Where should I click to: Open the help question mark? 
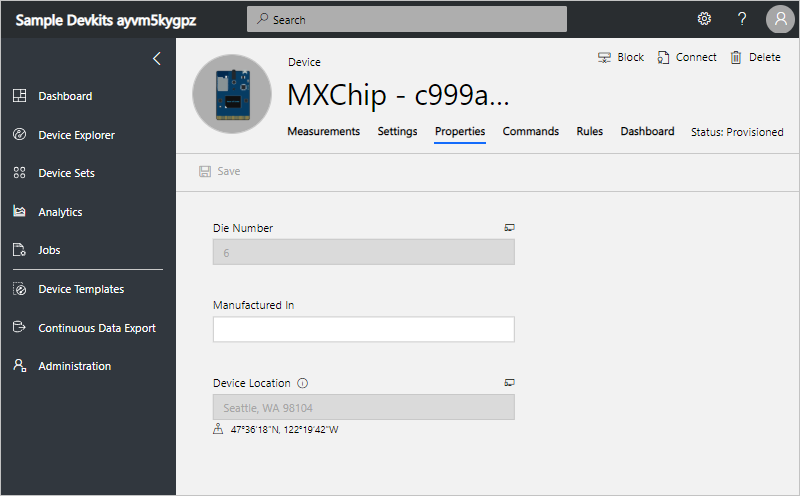742,19
